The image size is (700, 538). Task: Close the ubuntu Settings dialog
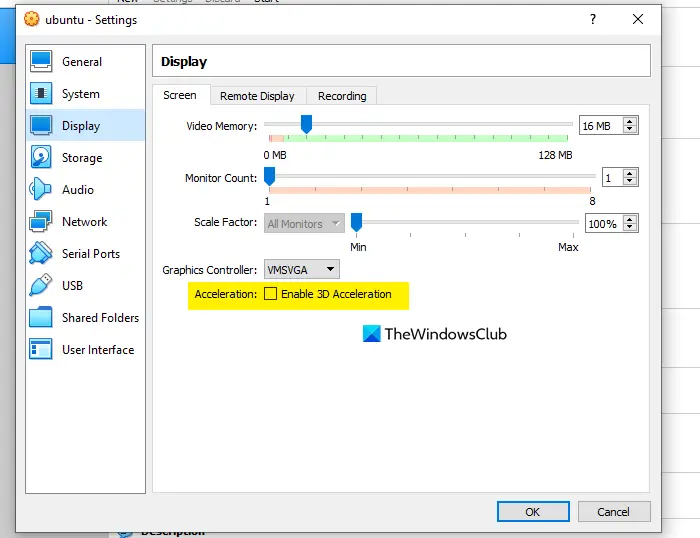[x=638, y=19]
